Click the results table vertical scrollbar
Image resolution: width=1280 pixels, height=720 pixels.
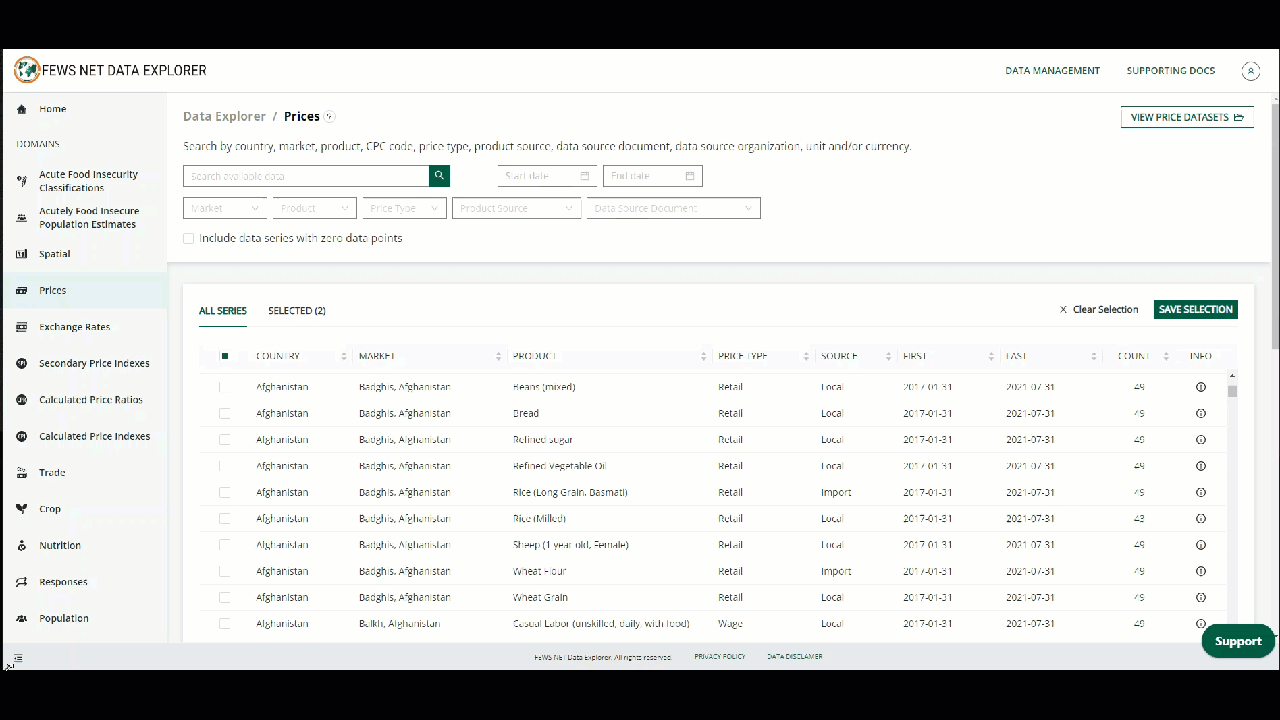click(1232, 391)
